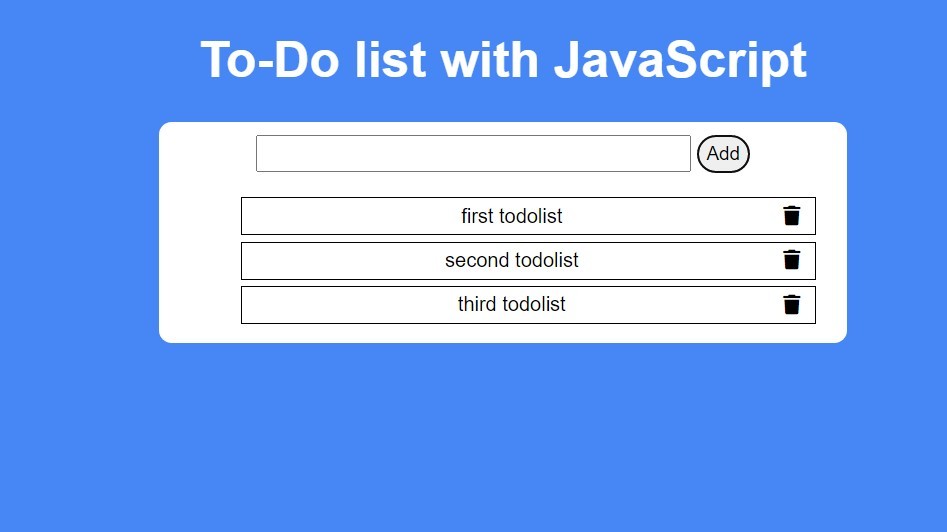
Task: Select the "first todolist" item text
Action: pos(512,216)
